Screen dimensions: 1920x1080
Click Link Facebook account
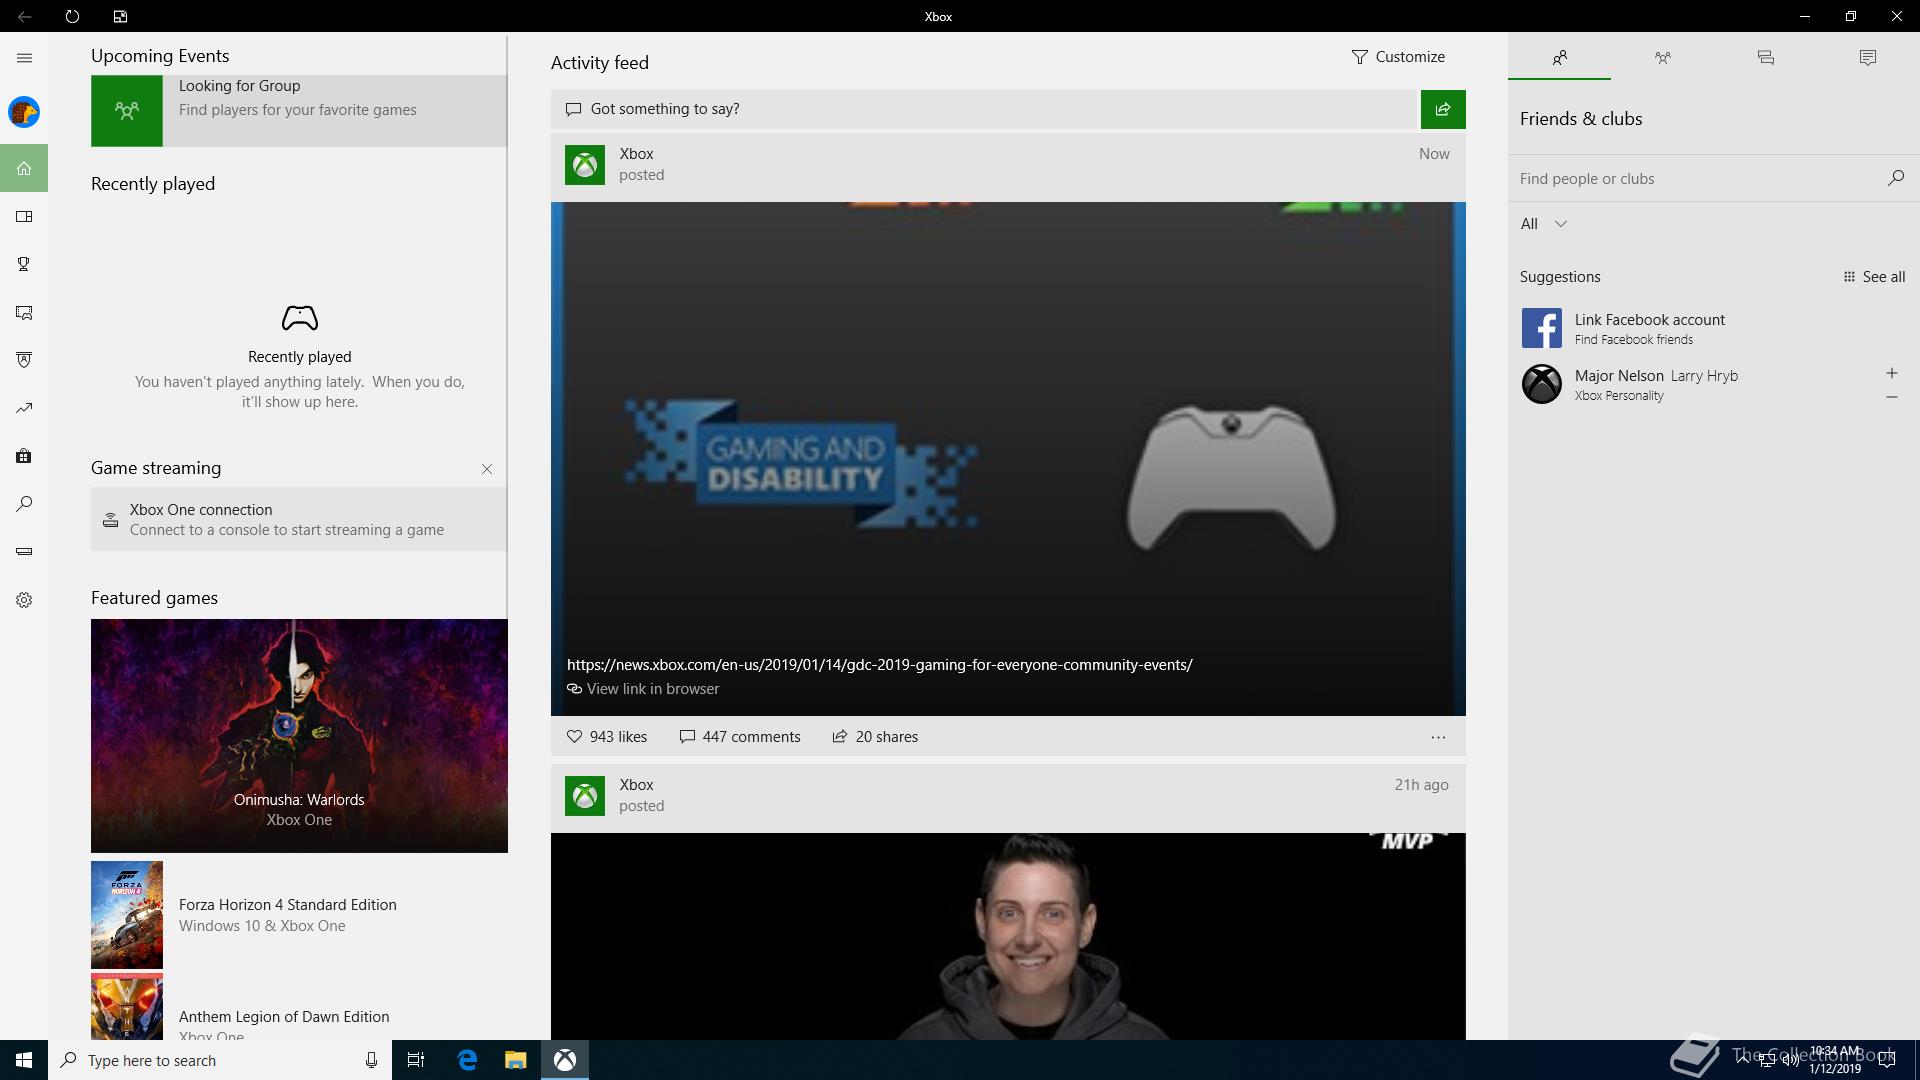tap(1714, 328)
